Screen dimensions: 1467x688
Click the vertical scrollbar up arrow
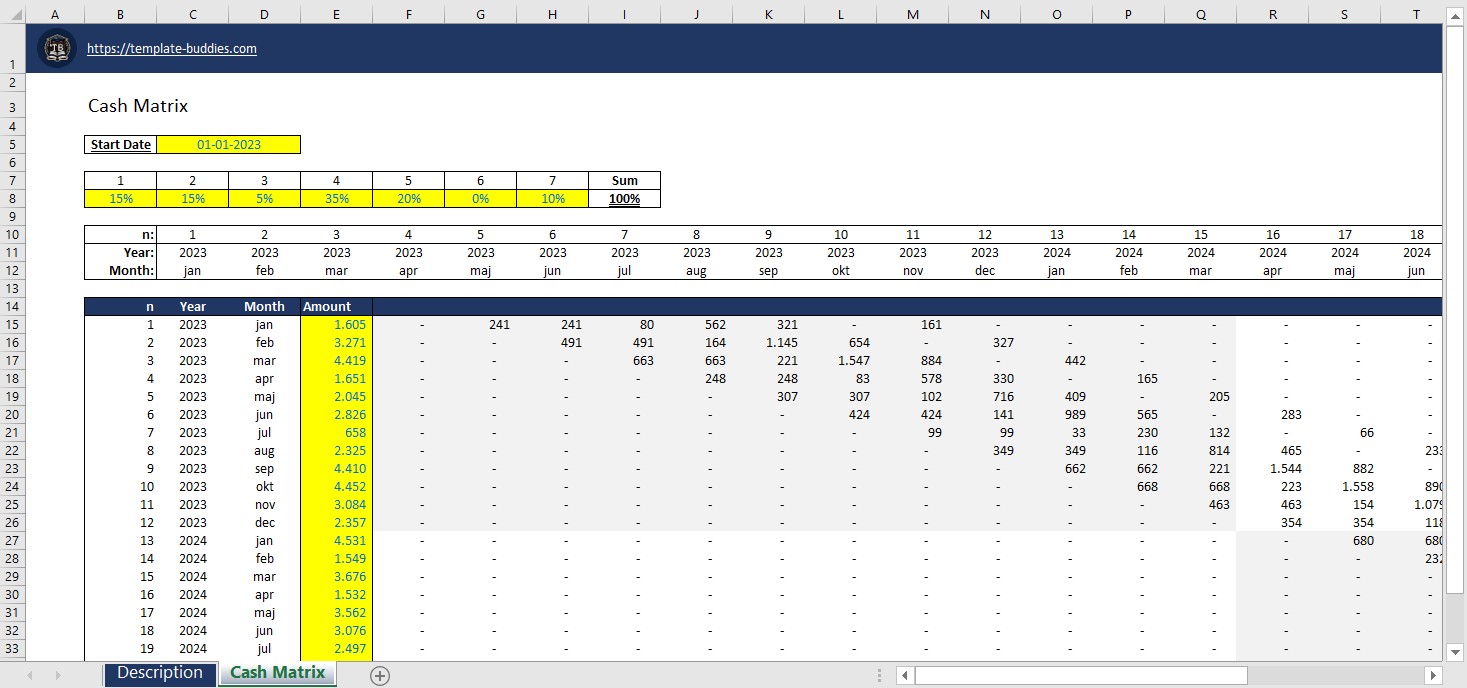[1456, 15]
